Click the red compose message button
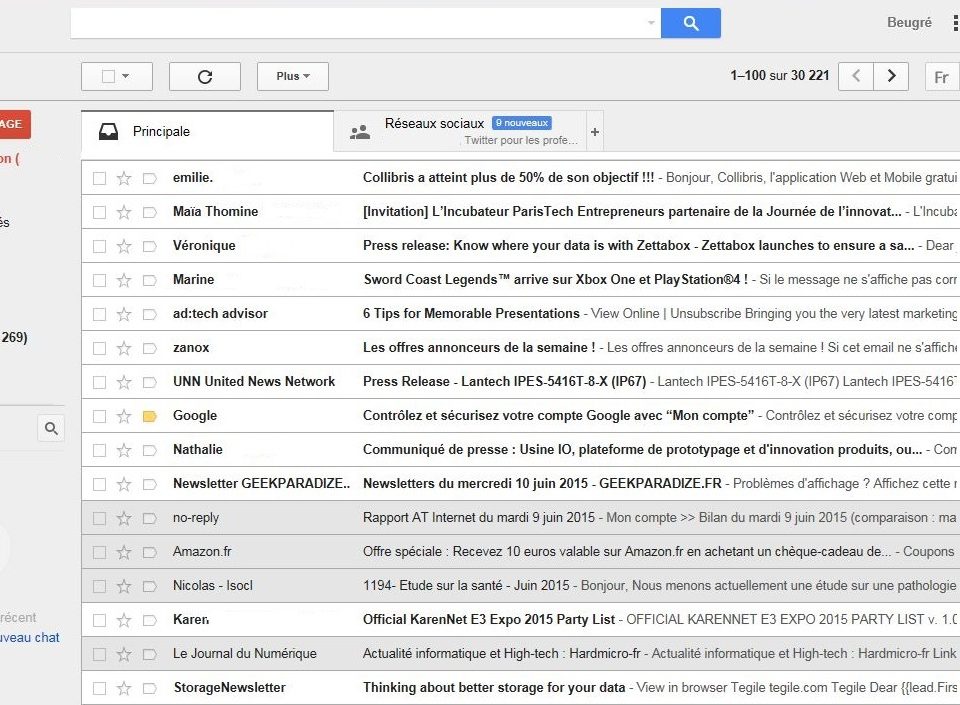This screenshot has height=705, width=960. (x=13, y=124)
